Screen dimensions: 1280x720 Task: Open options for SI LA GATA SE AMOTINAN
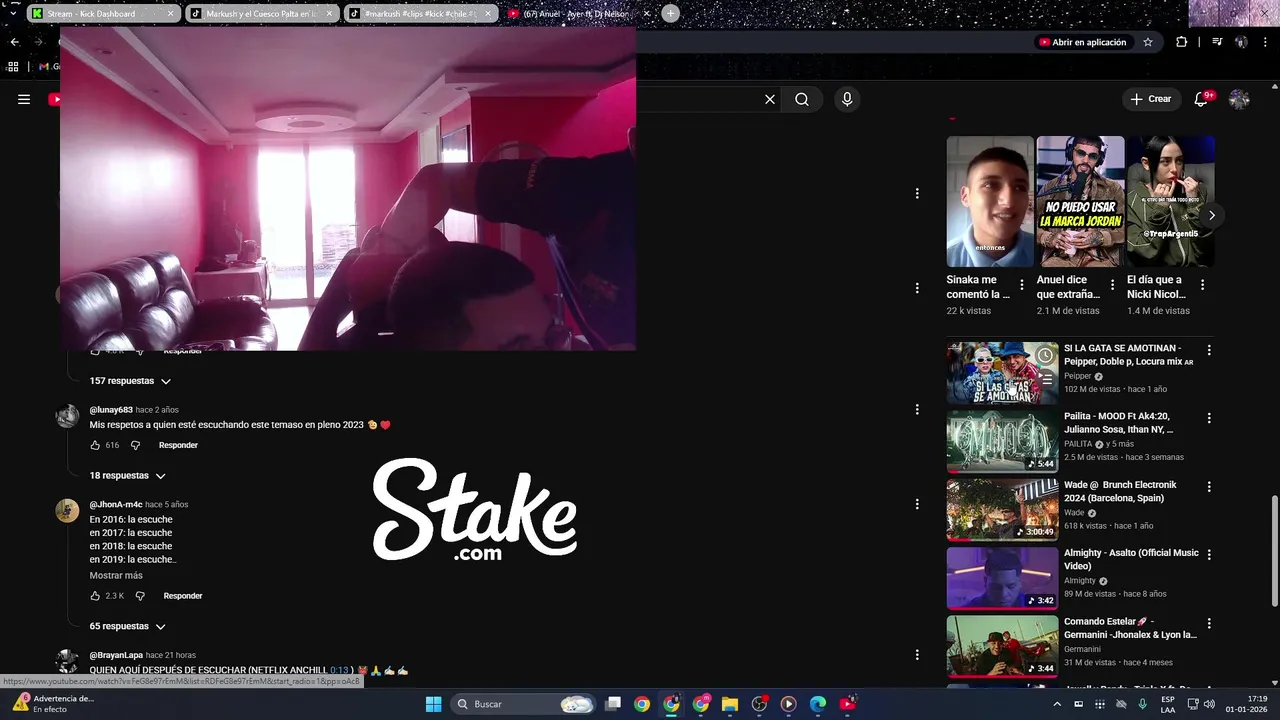click(x=1209, y=350)
